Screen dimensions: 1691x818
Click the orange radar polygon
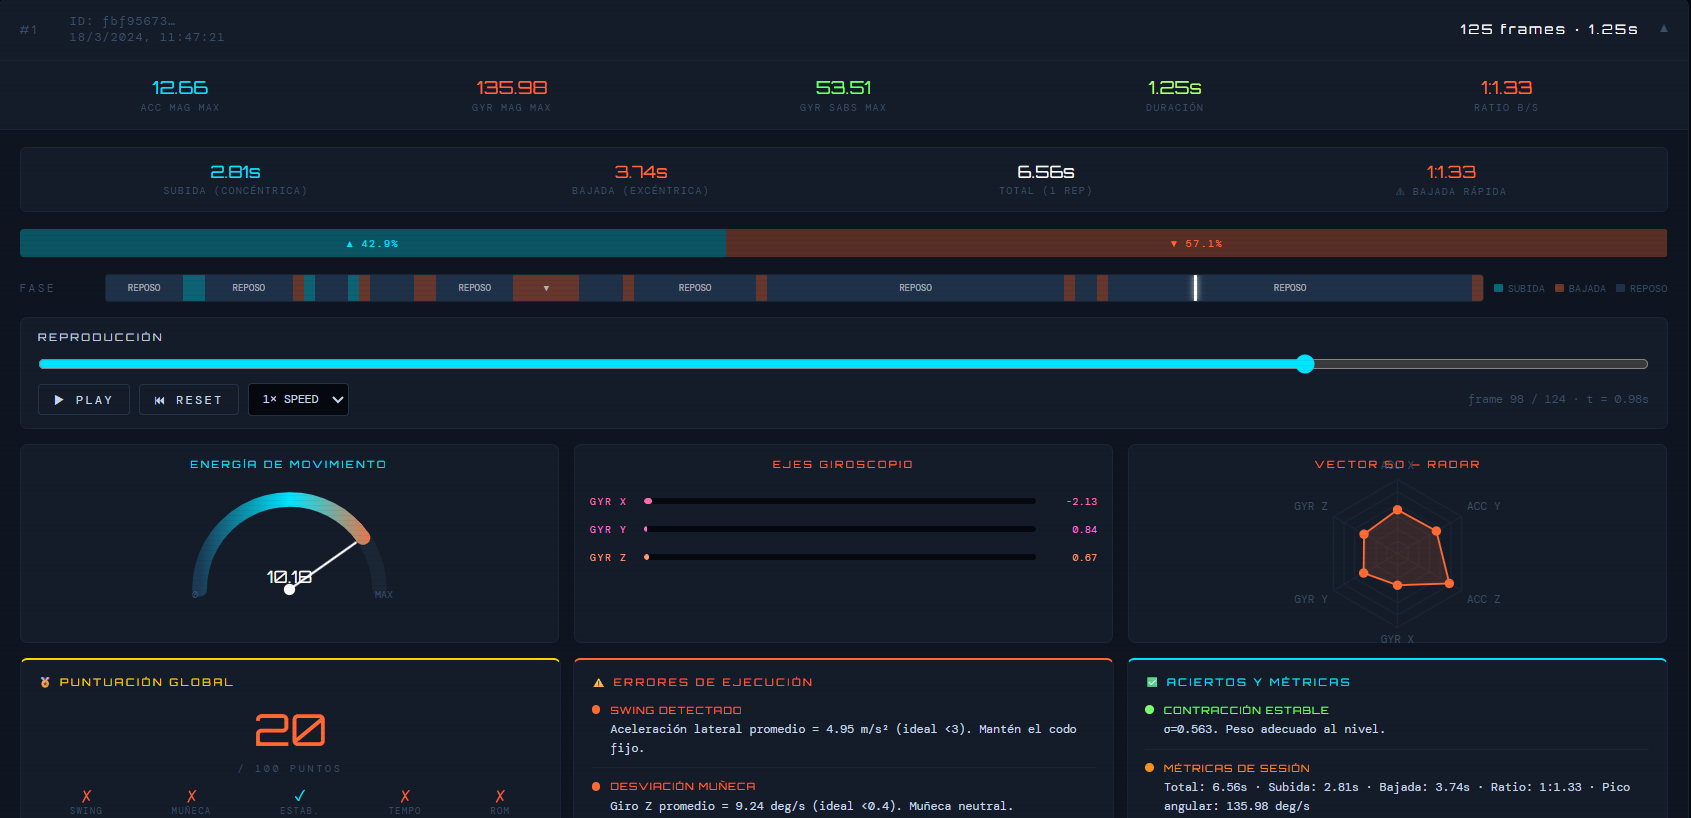tap(1405, 550)
